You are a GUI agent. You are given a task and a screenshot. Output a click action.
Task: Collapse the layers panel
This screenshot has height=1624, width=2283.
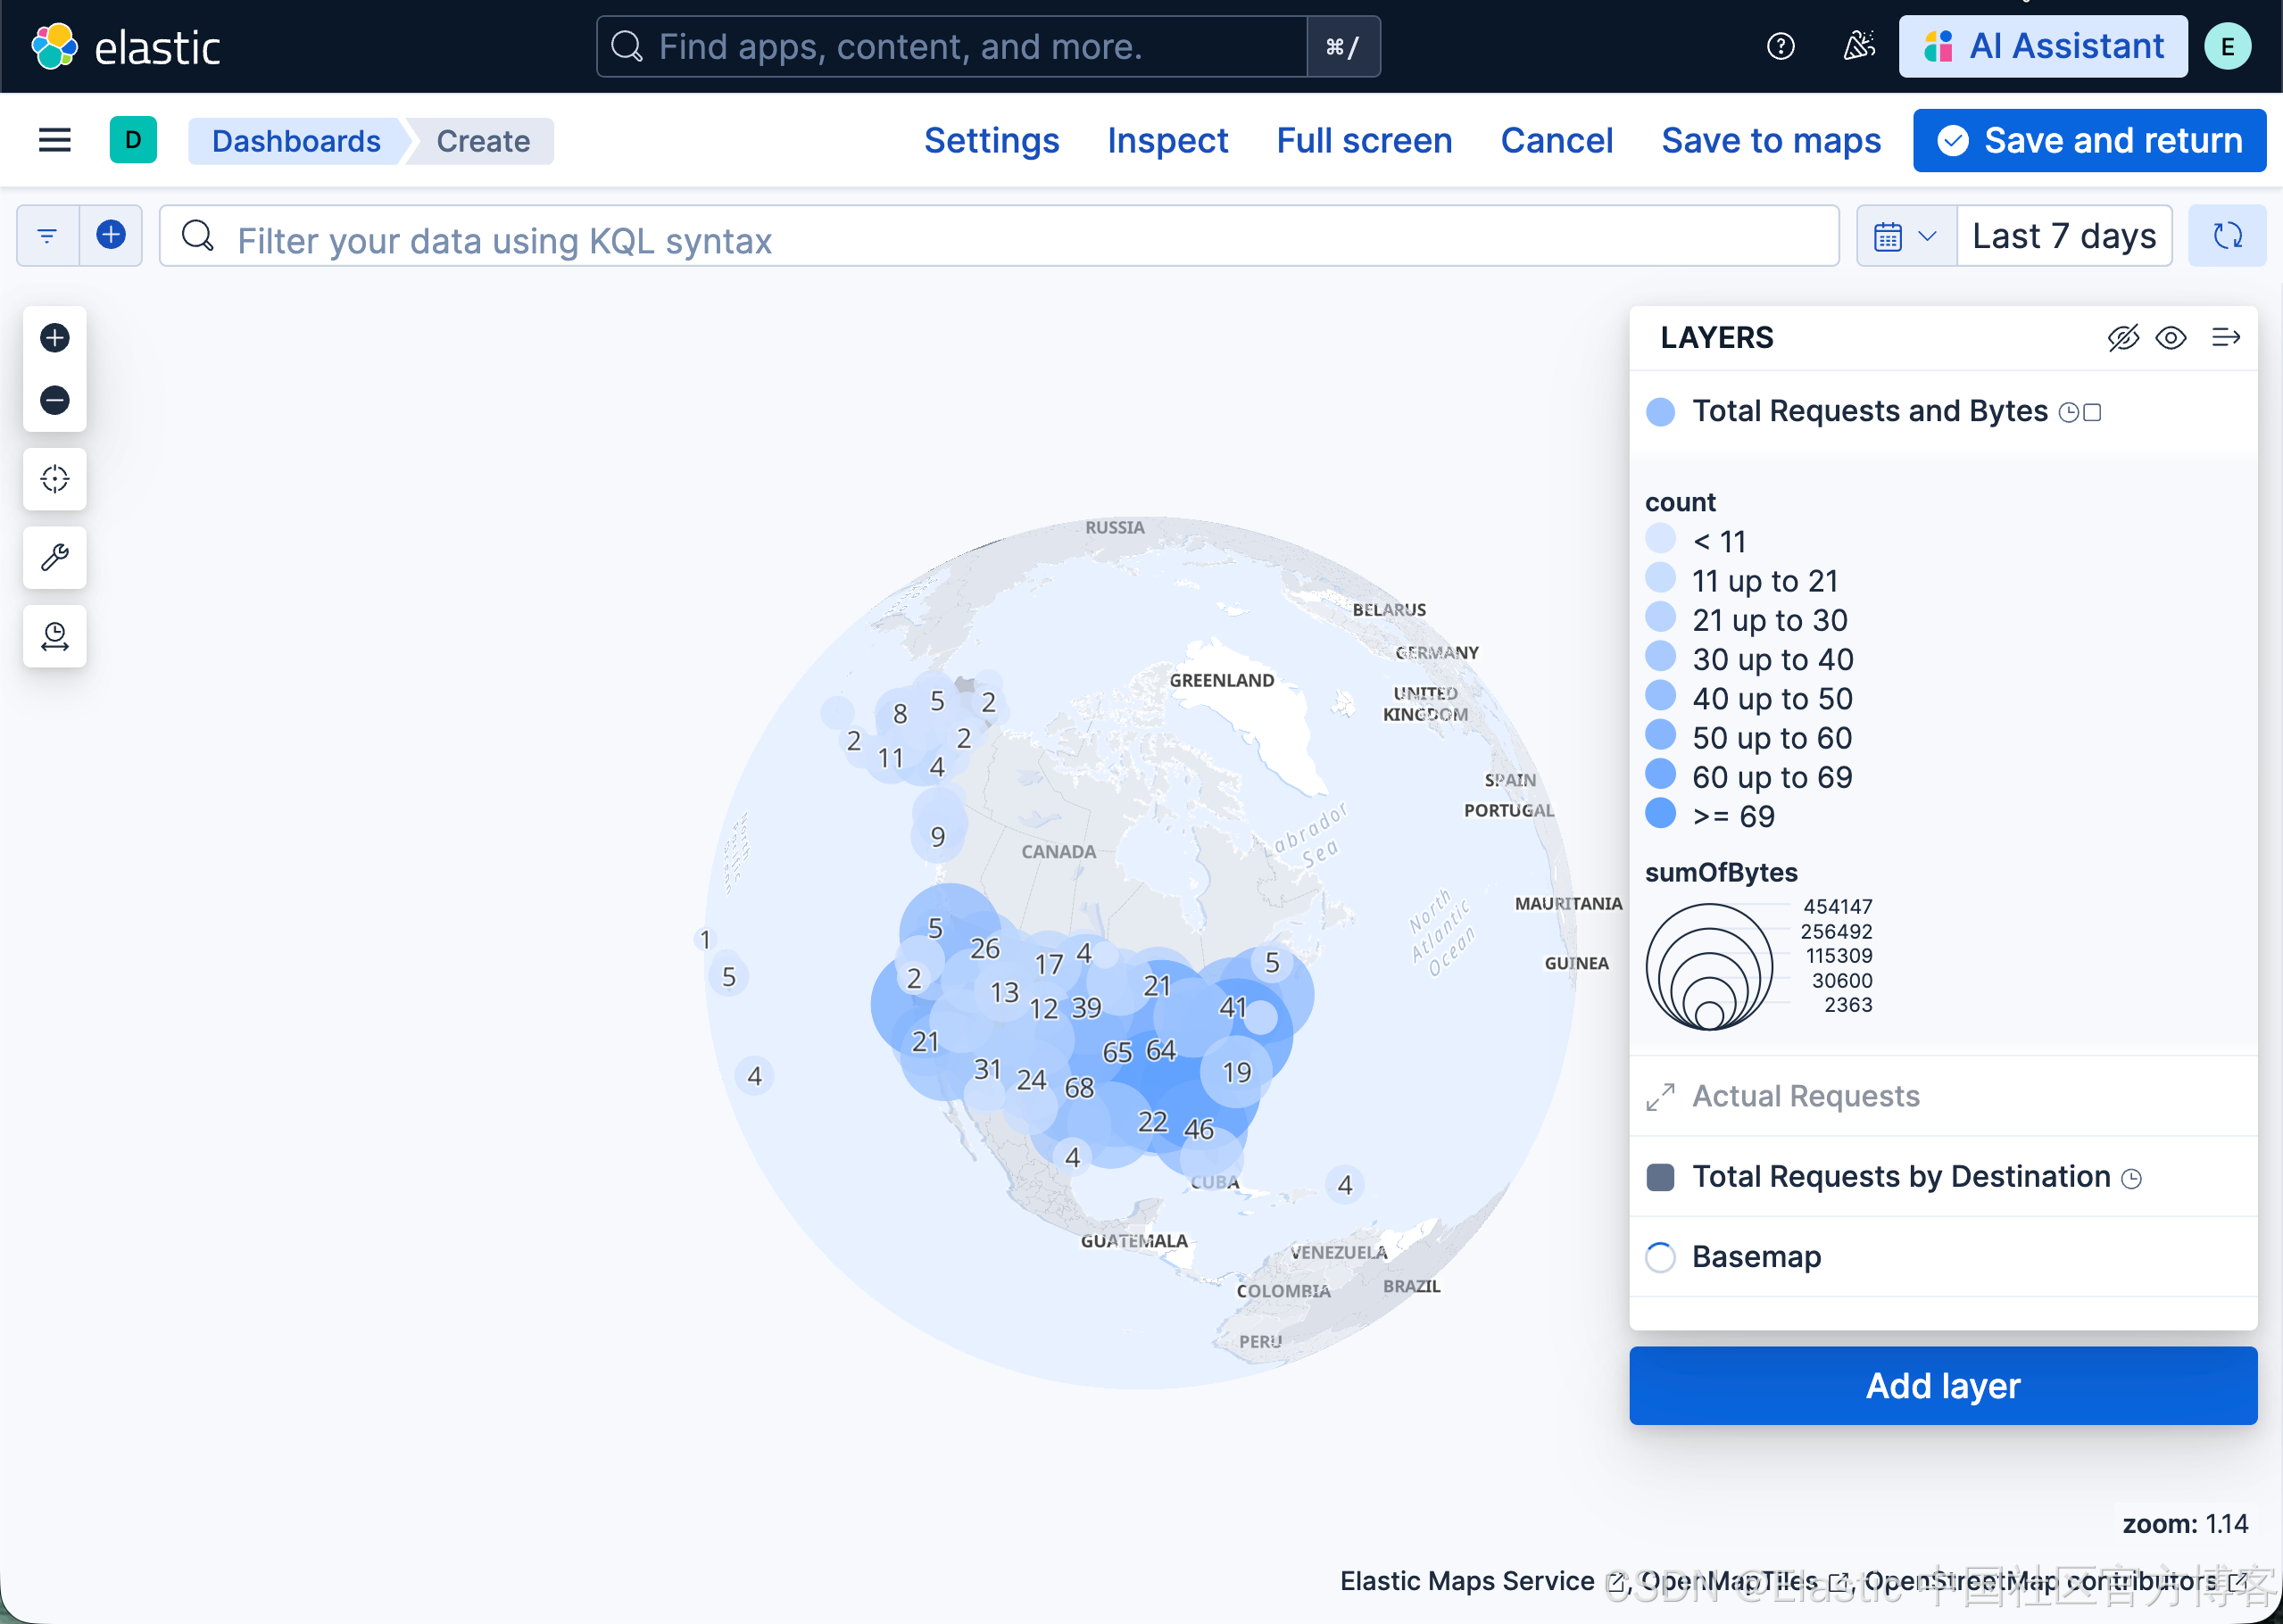tap(2225, 338)
